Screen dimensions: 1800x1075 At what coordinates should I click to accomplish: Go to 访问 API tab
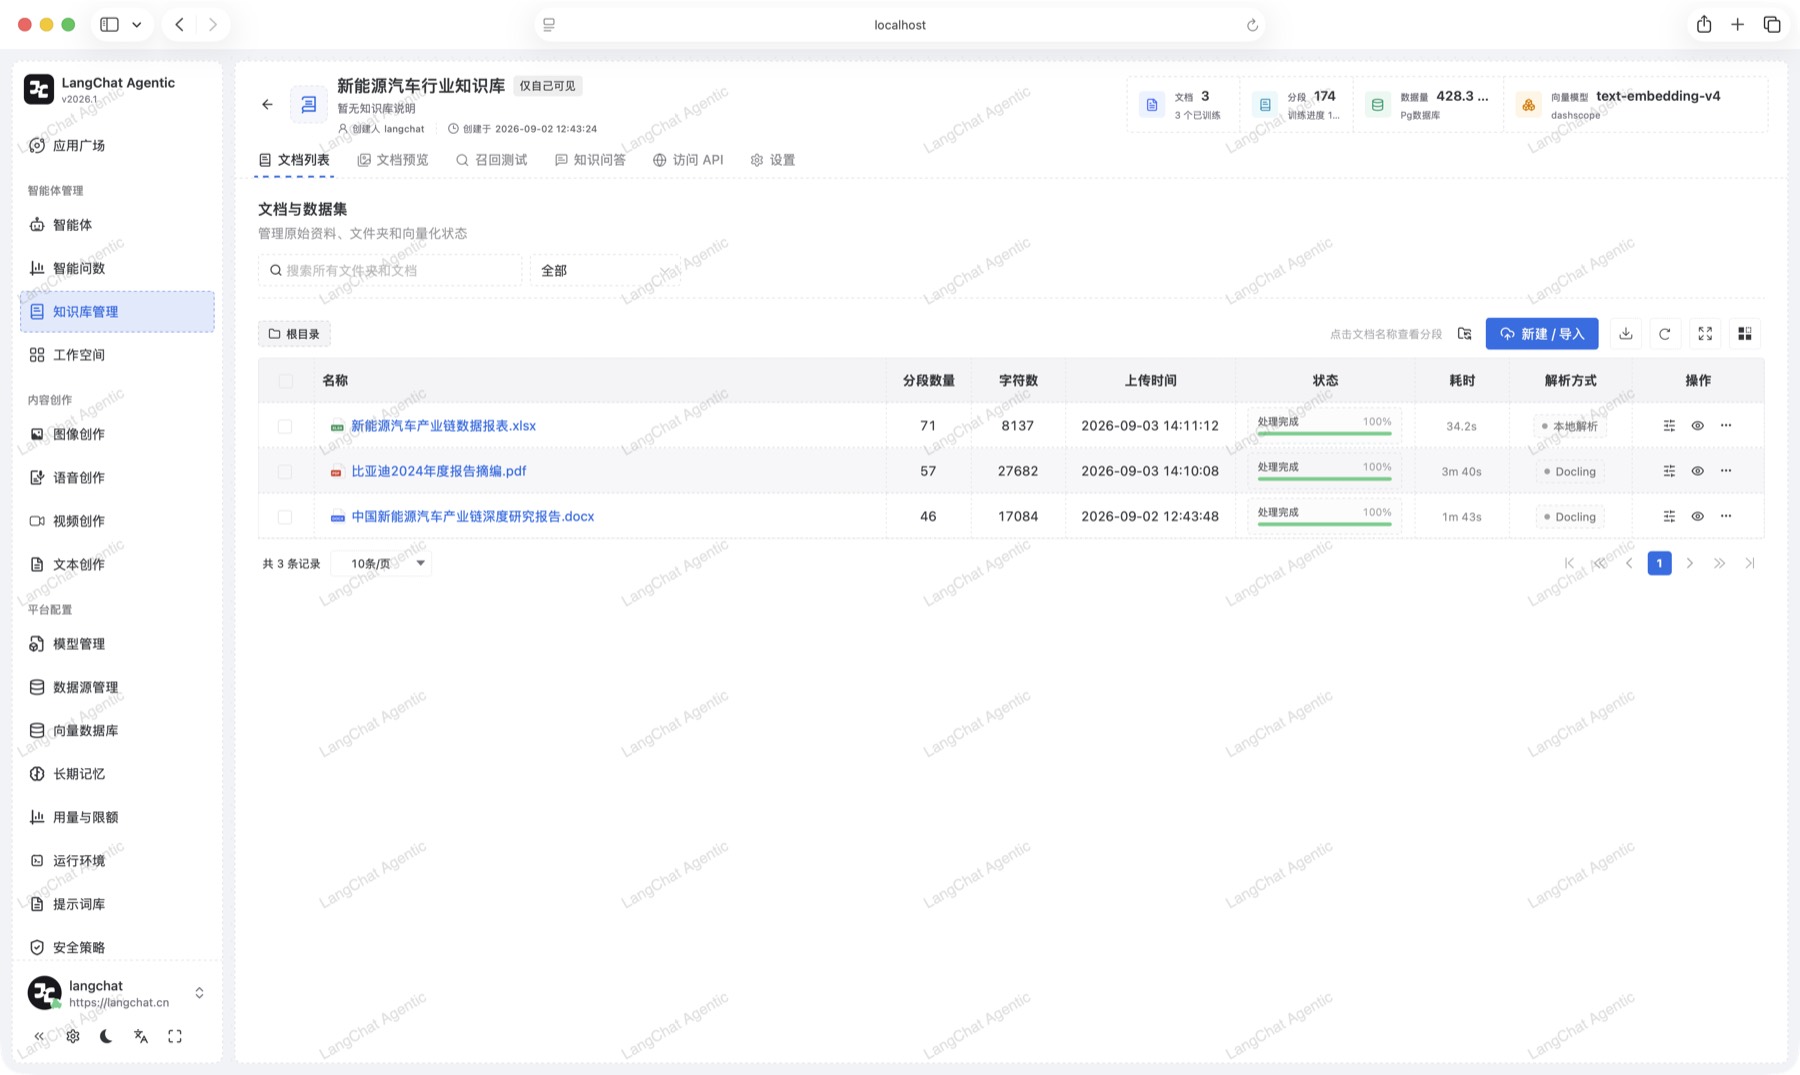688,160
